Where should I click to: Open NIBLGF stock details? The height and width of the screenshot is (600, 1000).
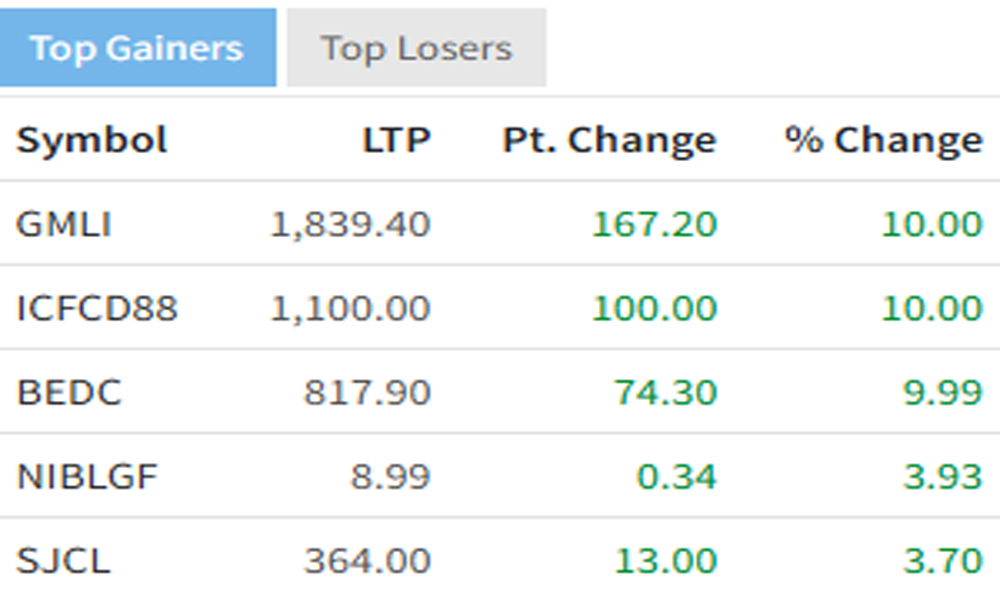click(87, 476)
